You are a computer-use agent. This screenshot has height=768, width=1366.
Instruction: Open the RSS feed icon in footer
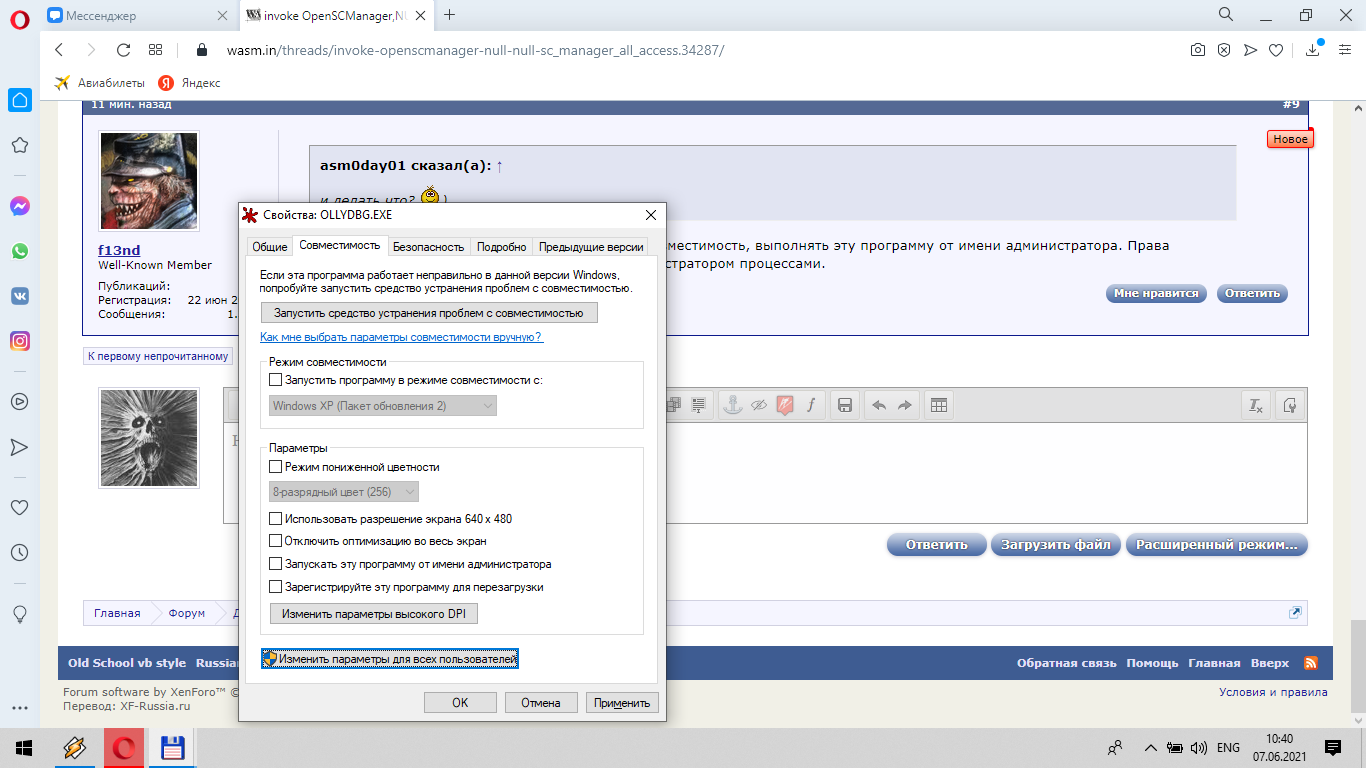(1310, 663)
